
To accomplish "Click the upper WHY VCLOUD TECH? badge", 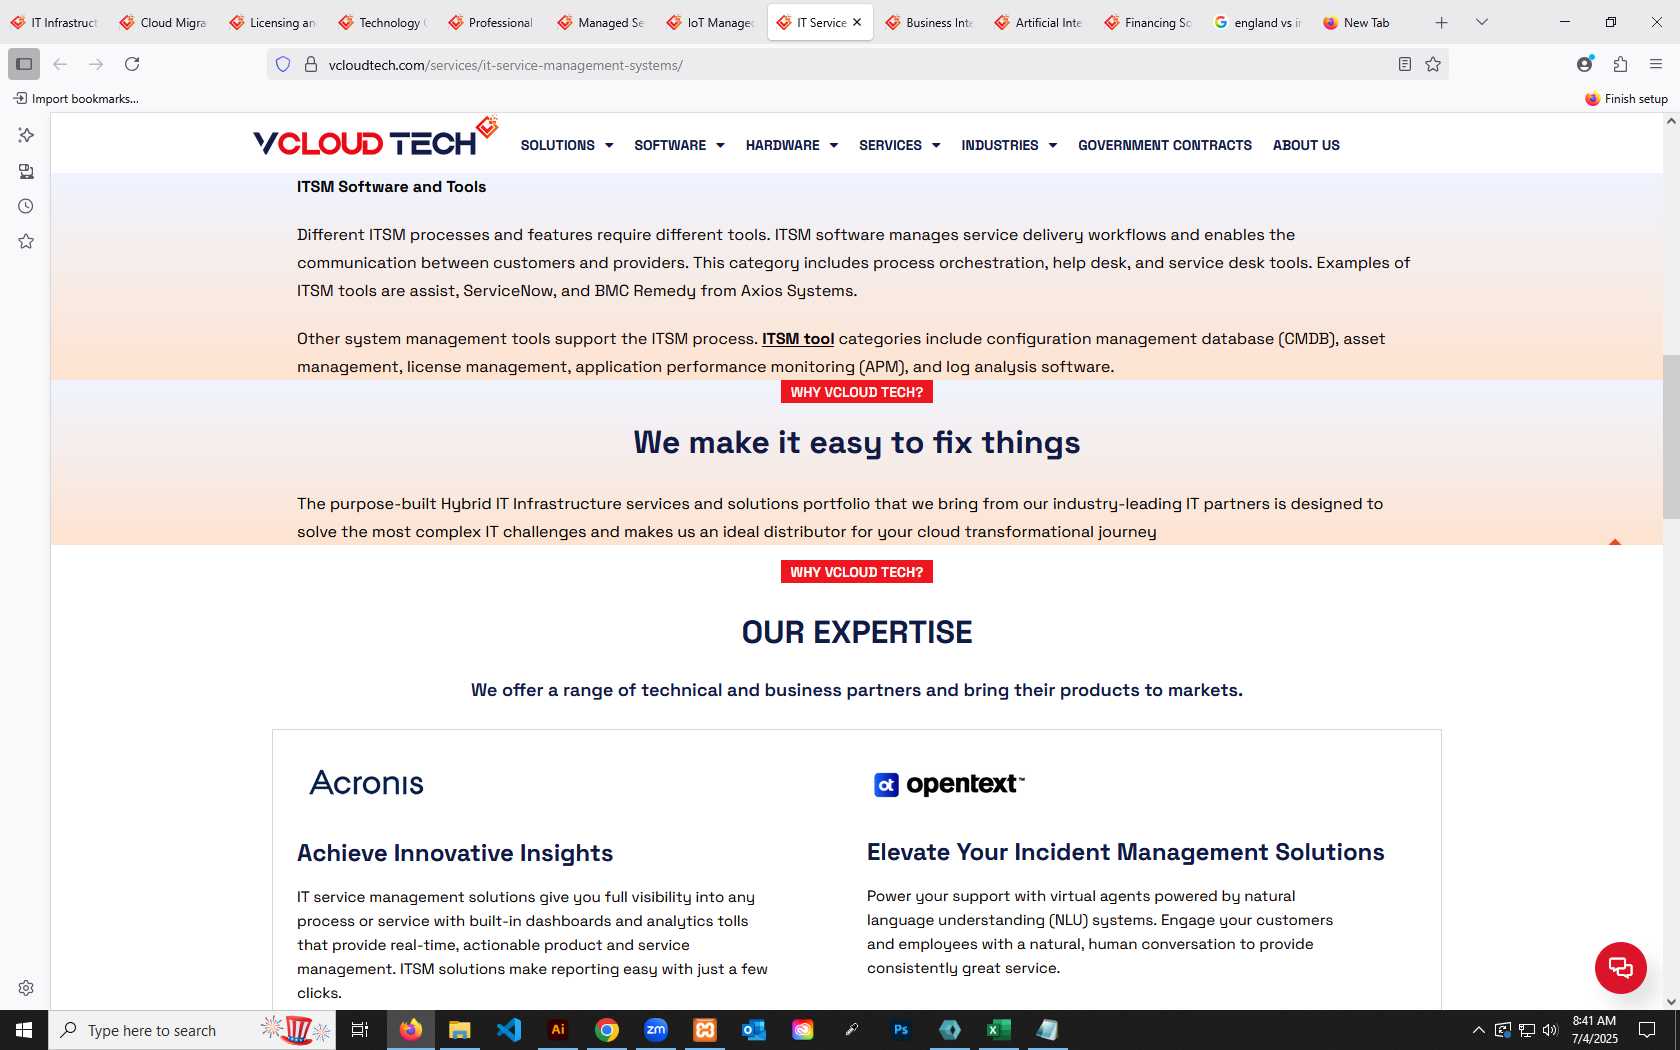I will pyautogui.click(x=857, y=392).
